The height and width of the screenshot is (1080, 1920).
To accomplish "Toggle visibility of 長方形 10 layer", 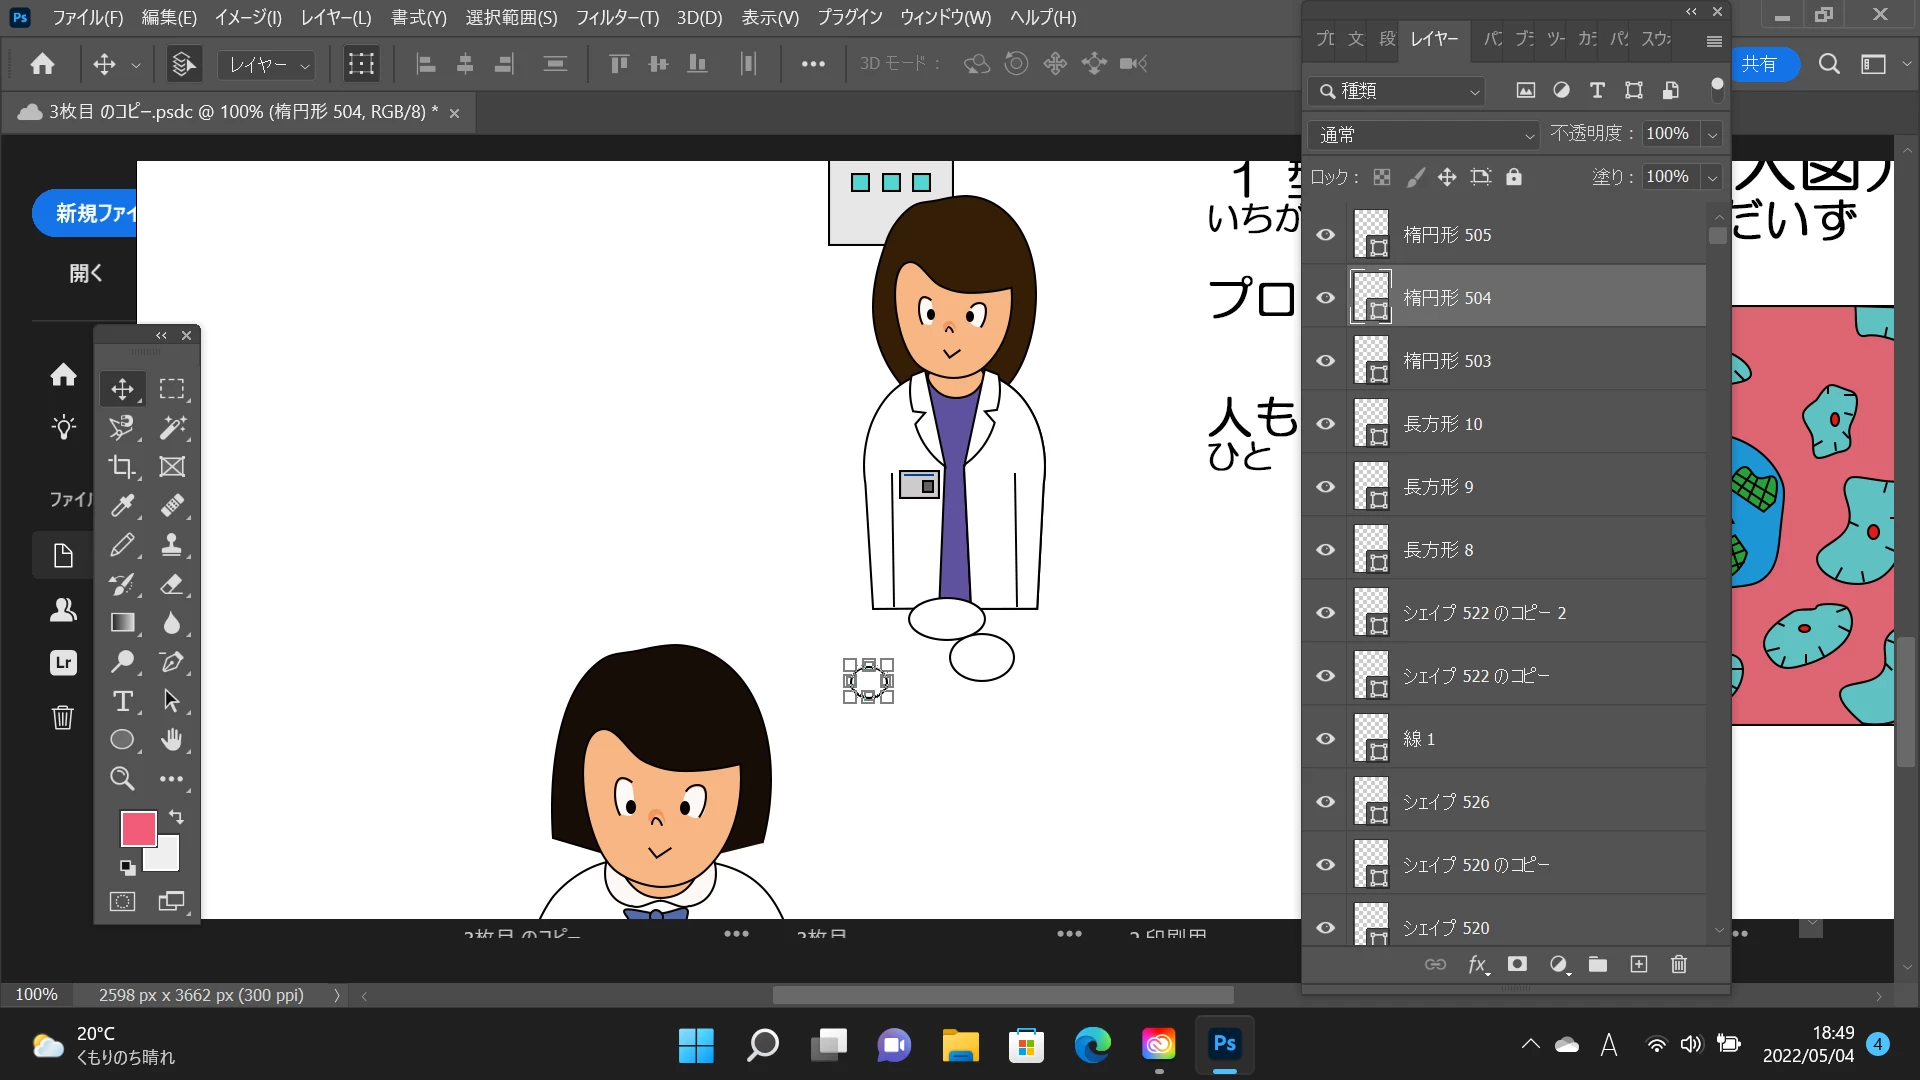I will pos(1326,424).
